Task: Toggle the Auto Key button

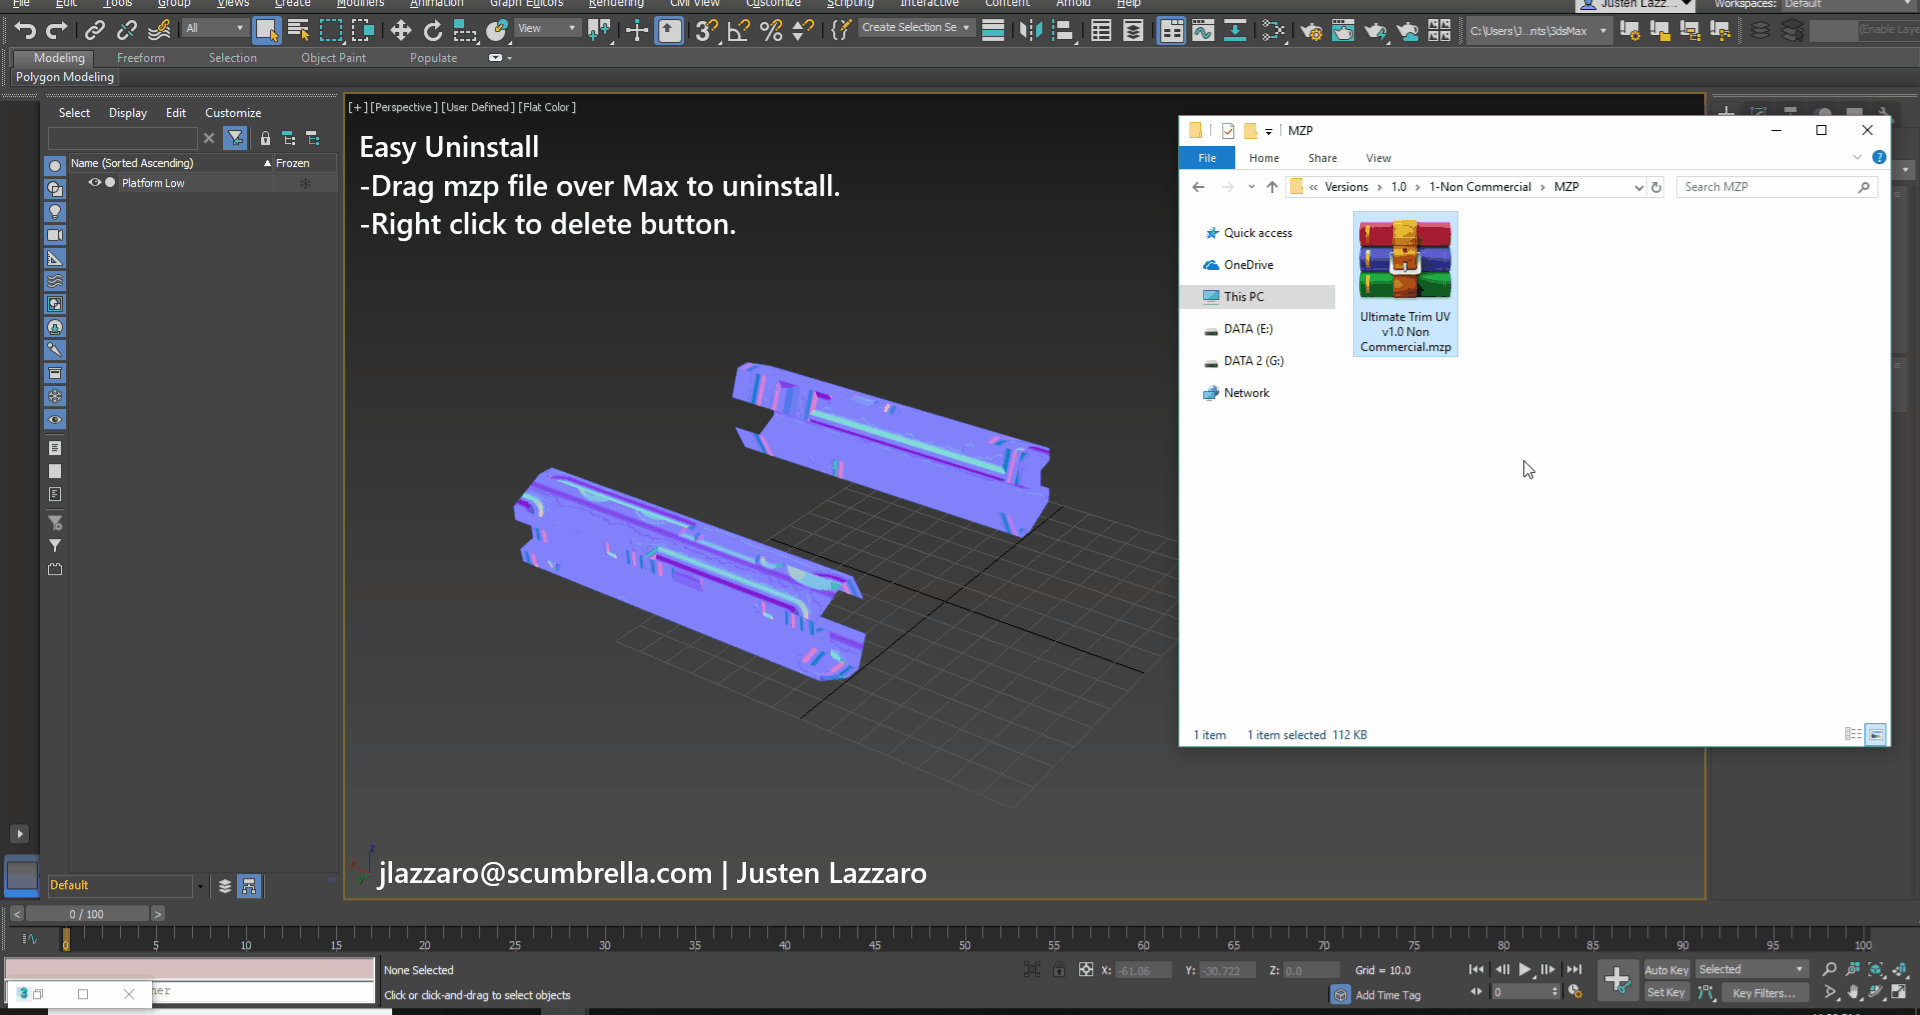Action: tap(1666, 970)
